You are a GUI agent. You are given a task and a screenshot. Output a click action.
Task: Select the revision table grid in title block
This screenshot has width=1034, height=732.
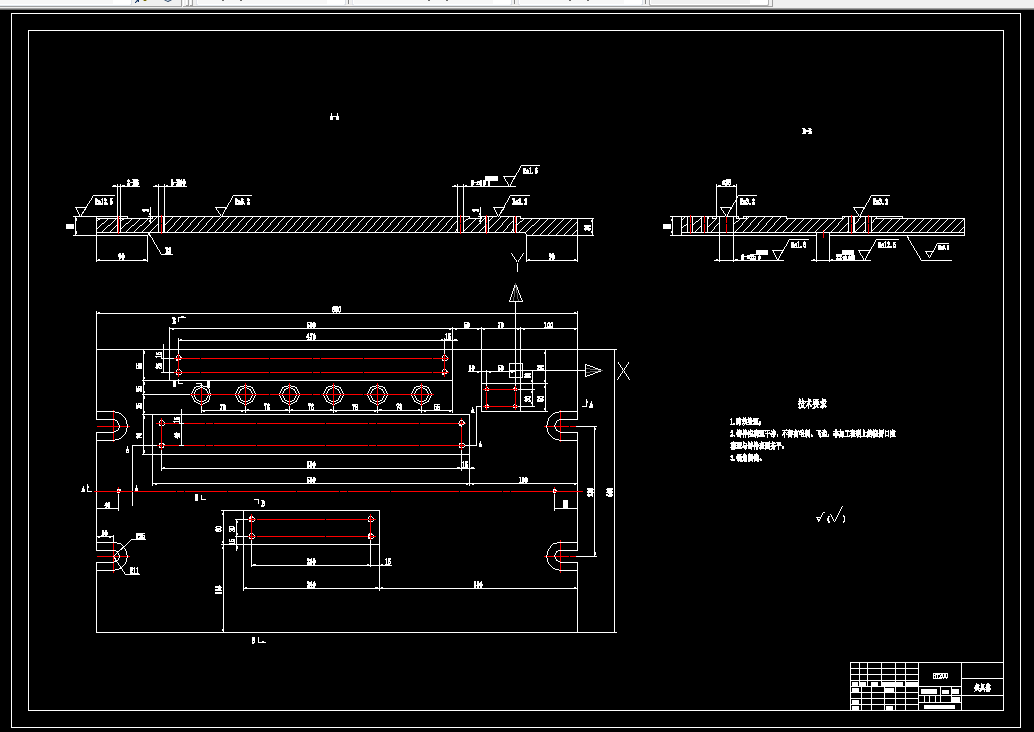885,686
